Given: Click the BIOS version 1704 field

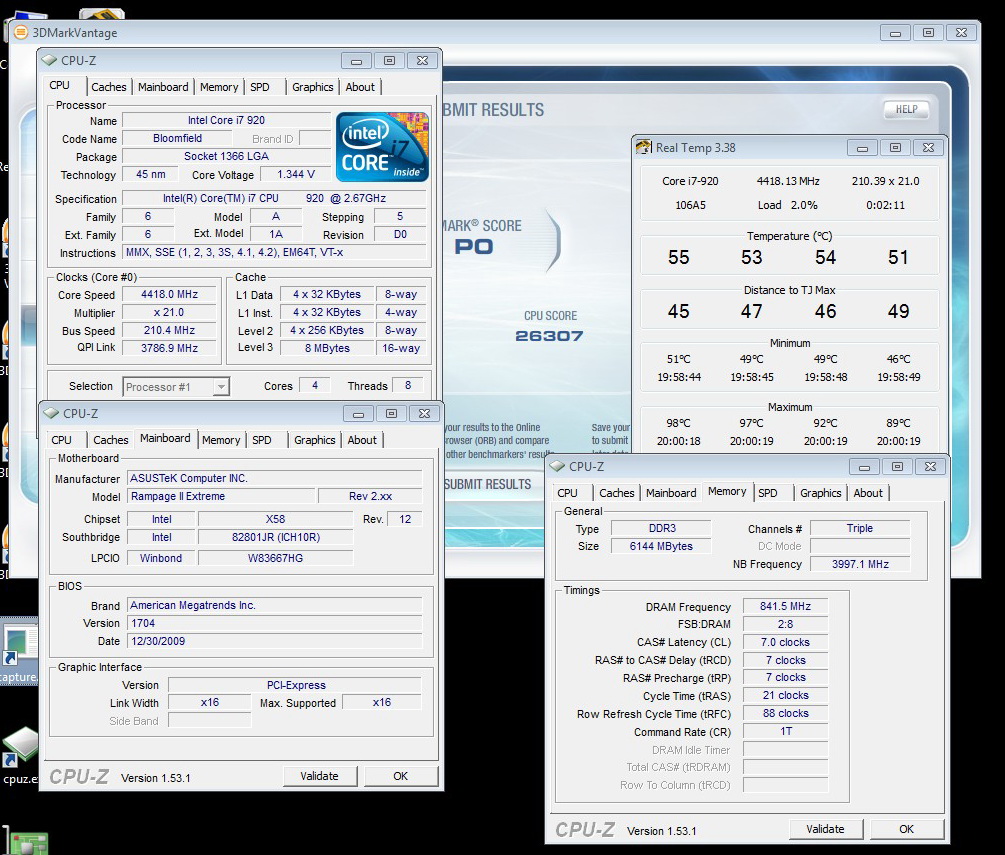Looking at the screenshot, I should (x=274, y=623).
